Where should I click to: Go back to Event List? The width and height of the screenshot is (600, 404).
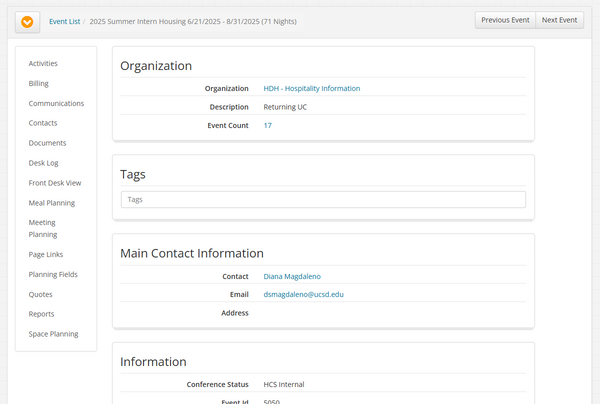(x=64, y=21)
